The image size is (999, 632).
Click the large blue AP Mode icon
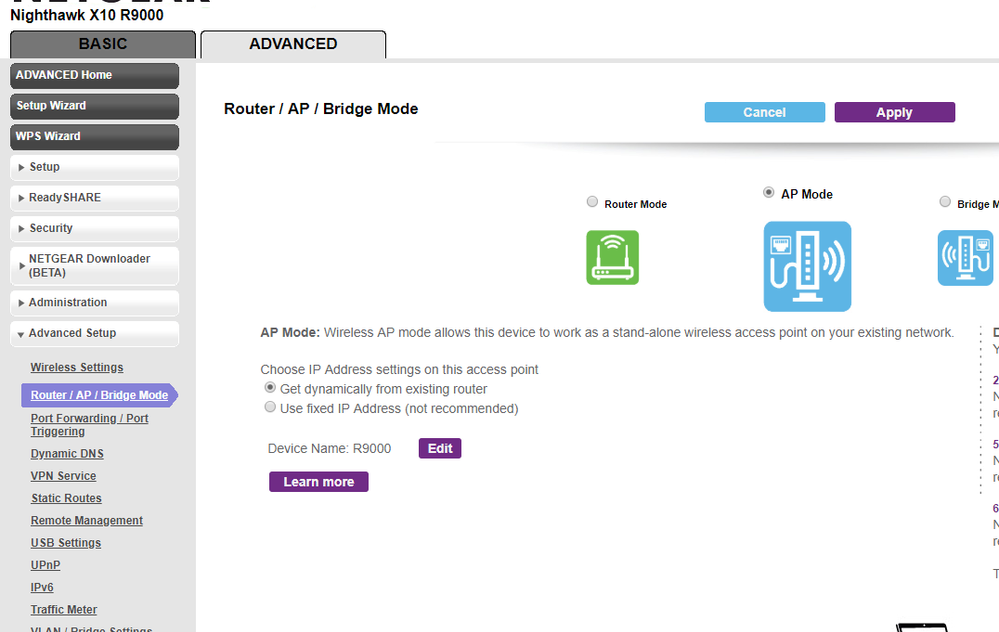pyautogui.click(x=807, y=266)
